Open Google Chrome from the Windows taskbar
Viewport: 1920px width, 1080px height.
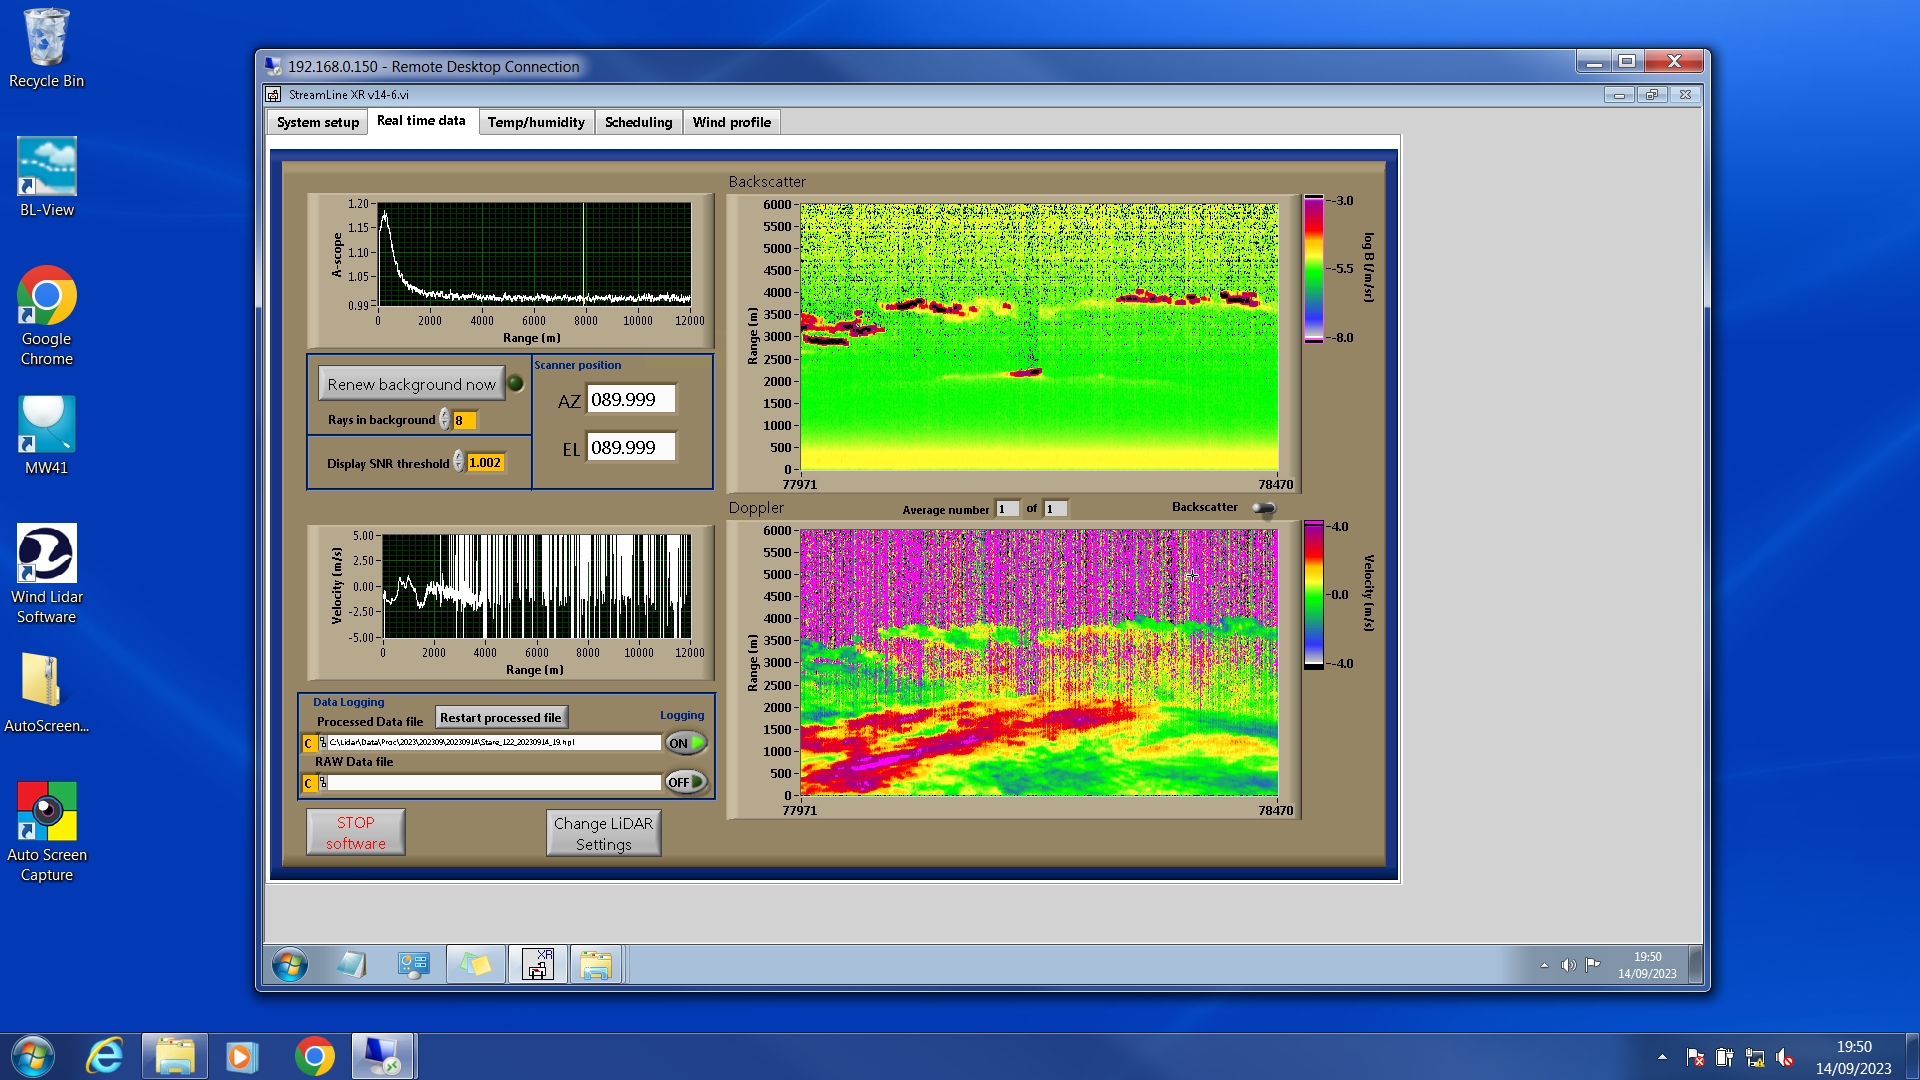pos(314,1056)
